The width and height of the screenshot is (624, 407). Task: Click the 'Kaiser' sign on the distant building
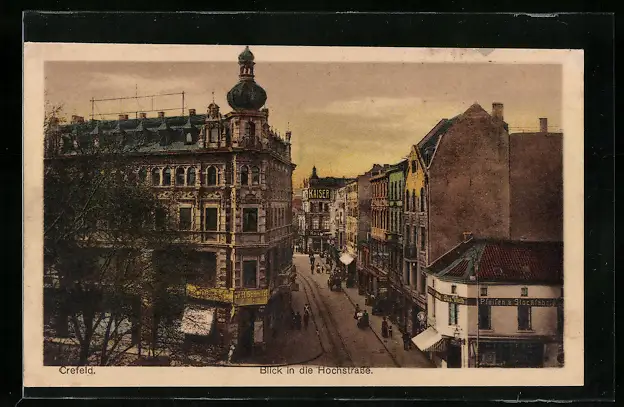point(318,194)
